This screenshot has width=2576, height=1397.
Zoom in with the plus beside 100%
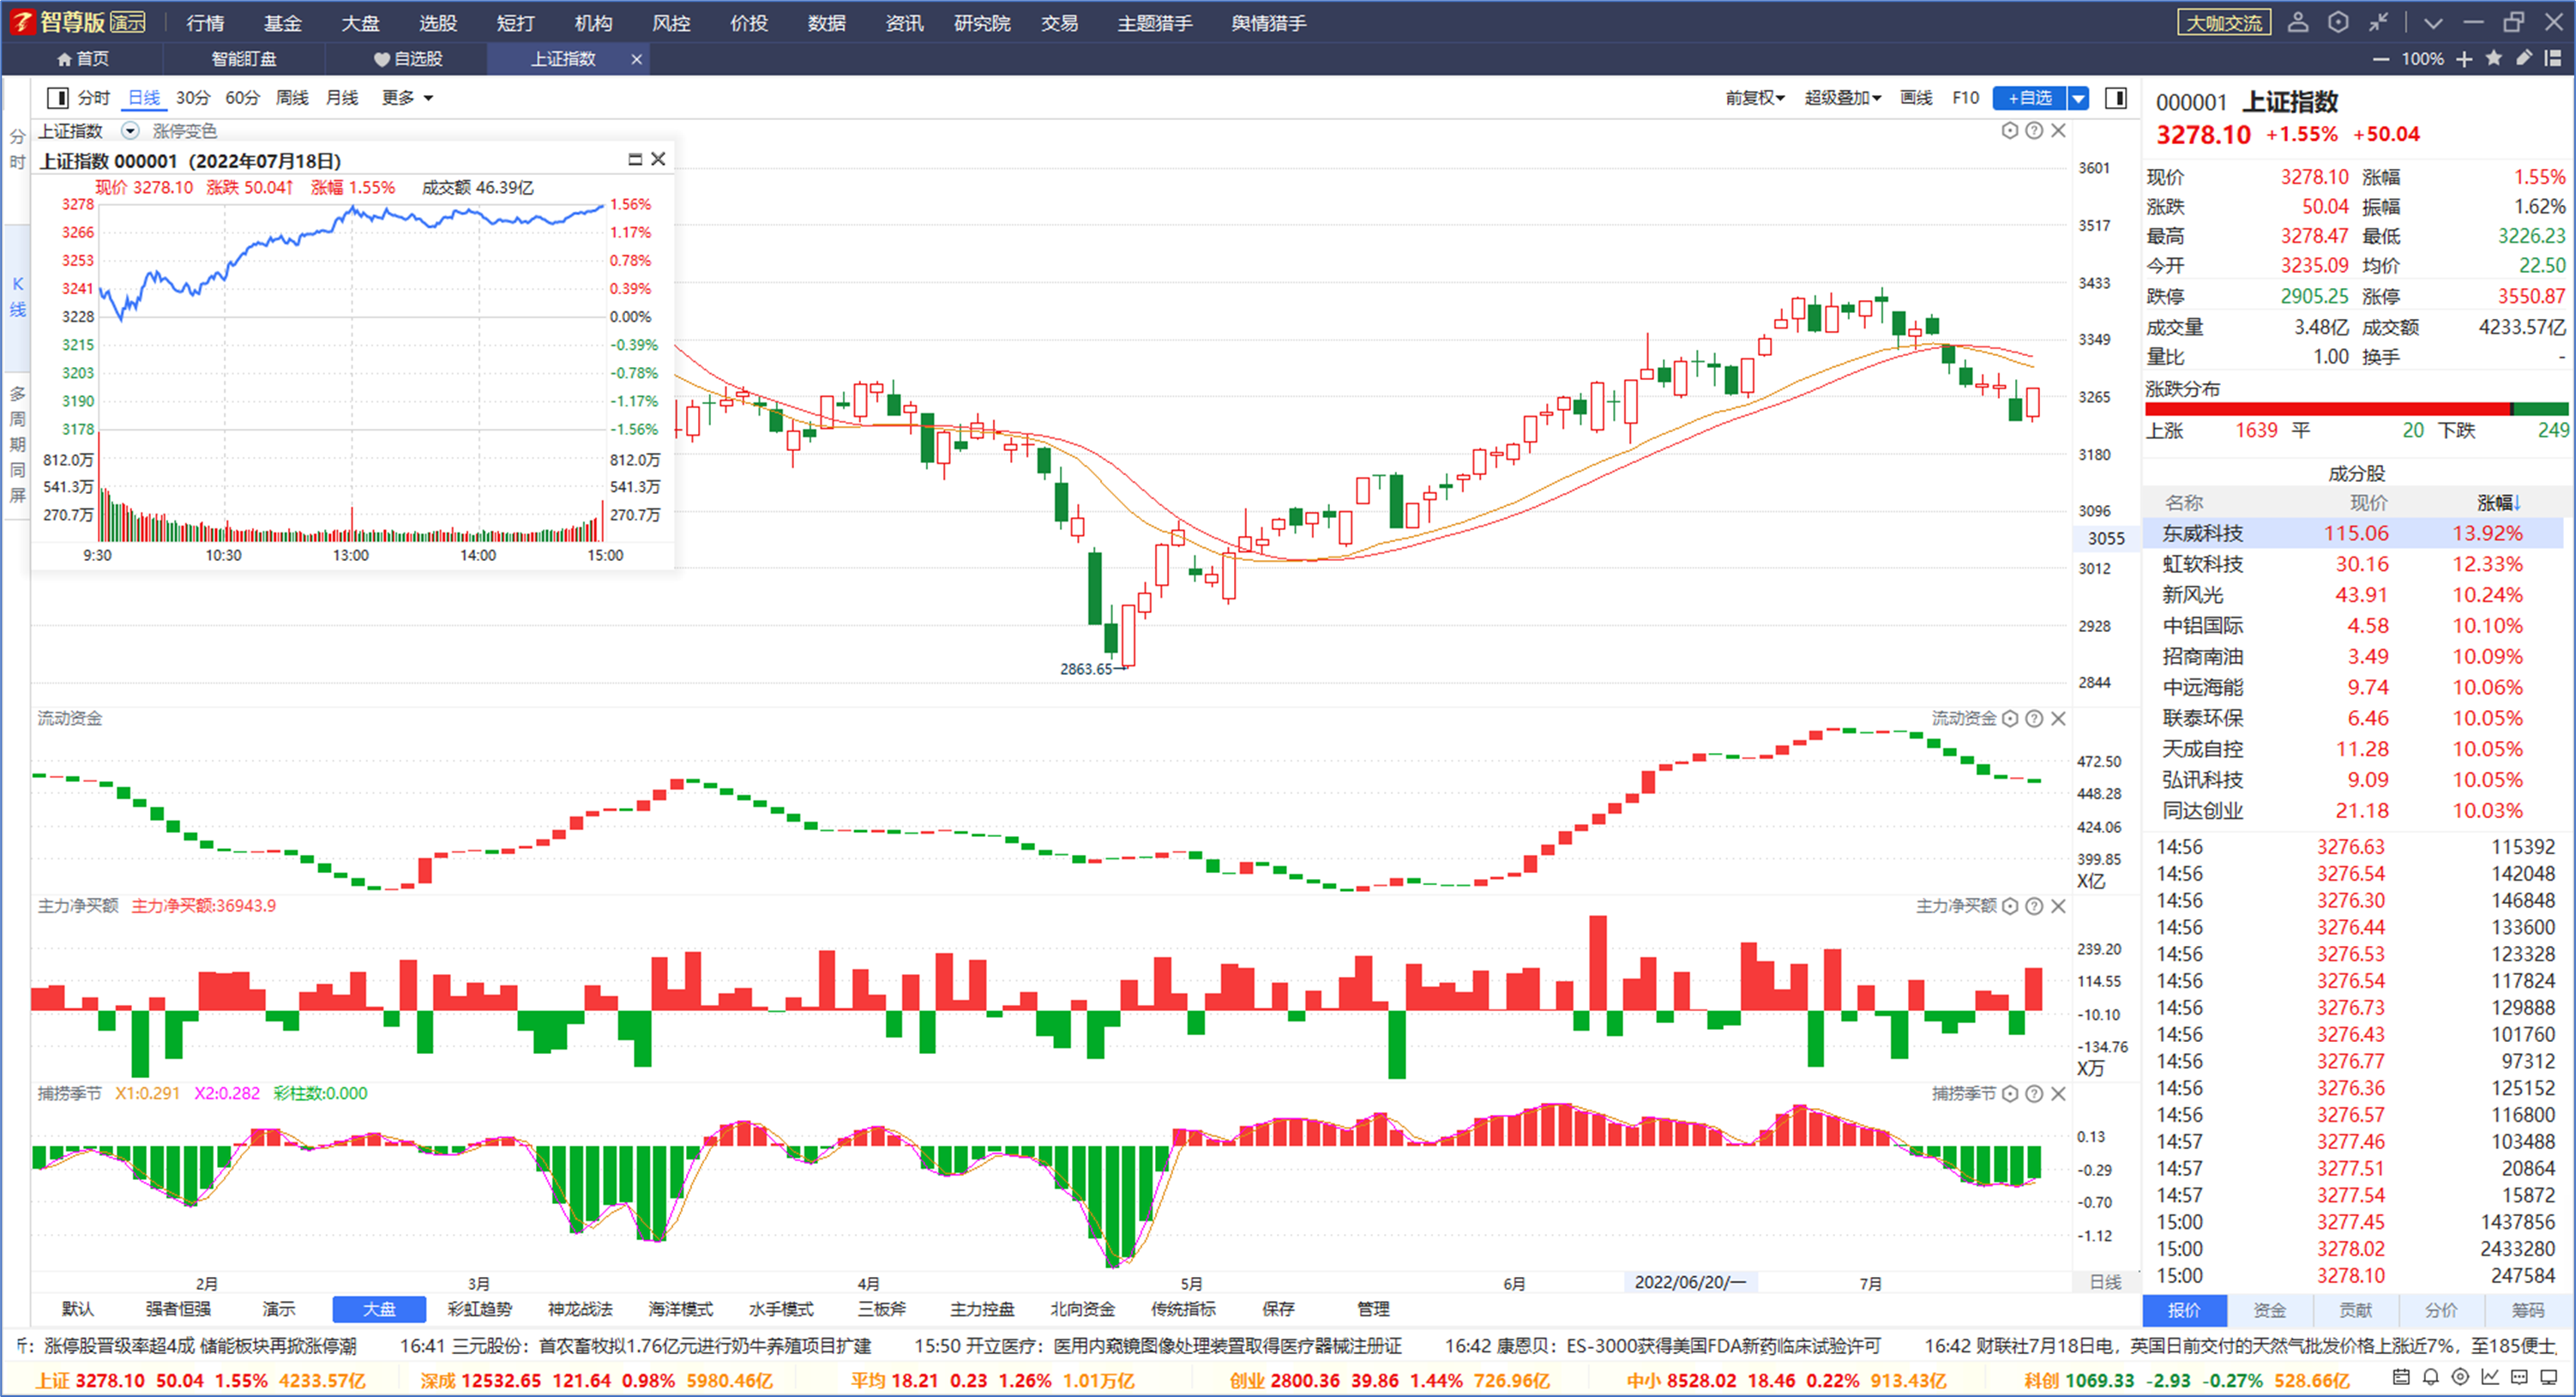point(2464,59)
